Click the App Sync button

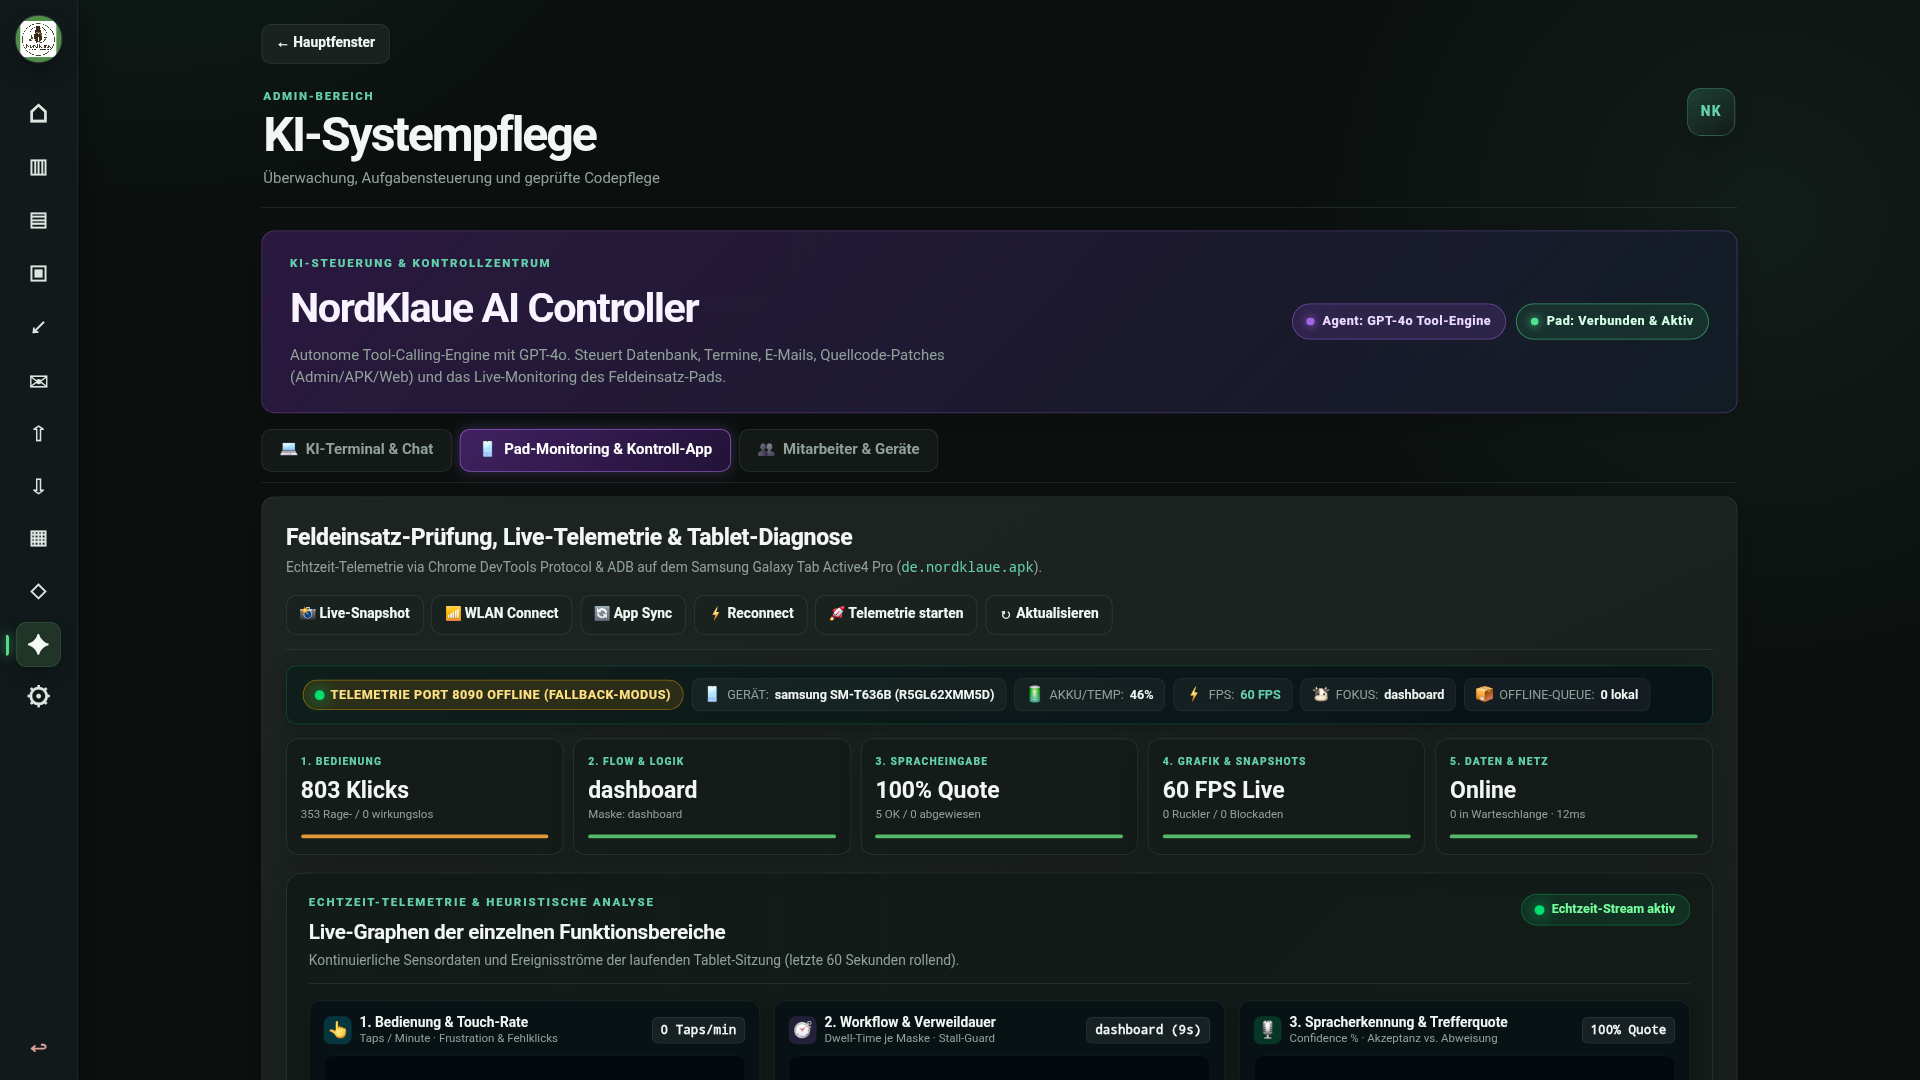click(x=633, y=614)
